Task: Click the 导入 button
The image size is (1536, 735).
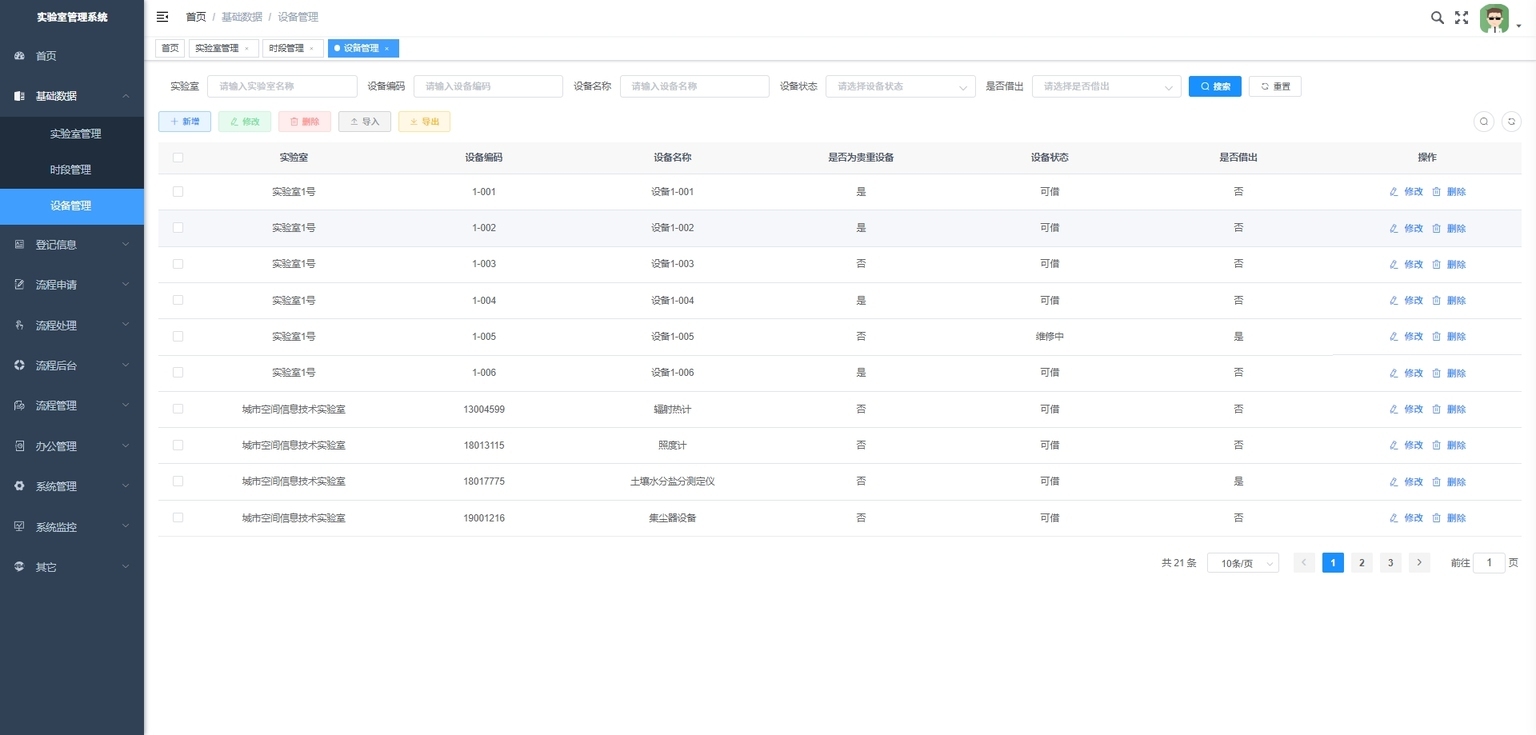Action: tap(365, 121)
